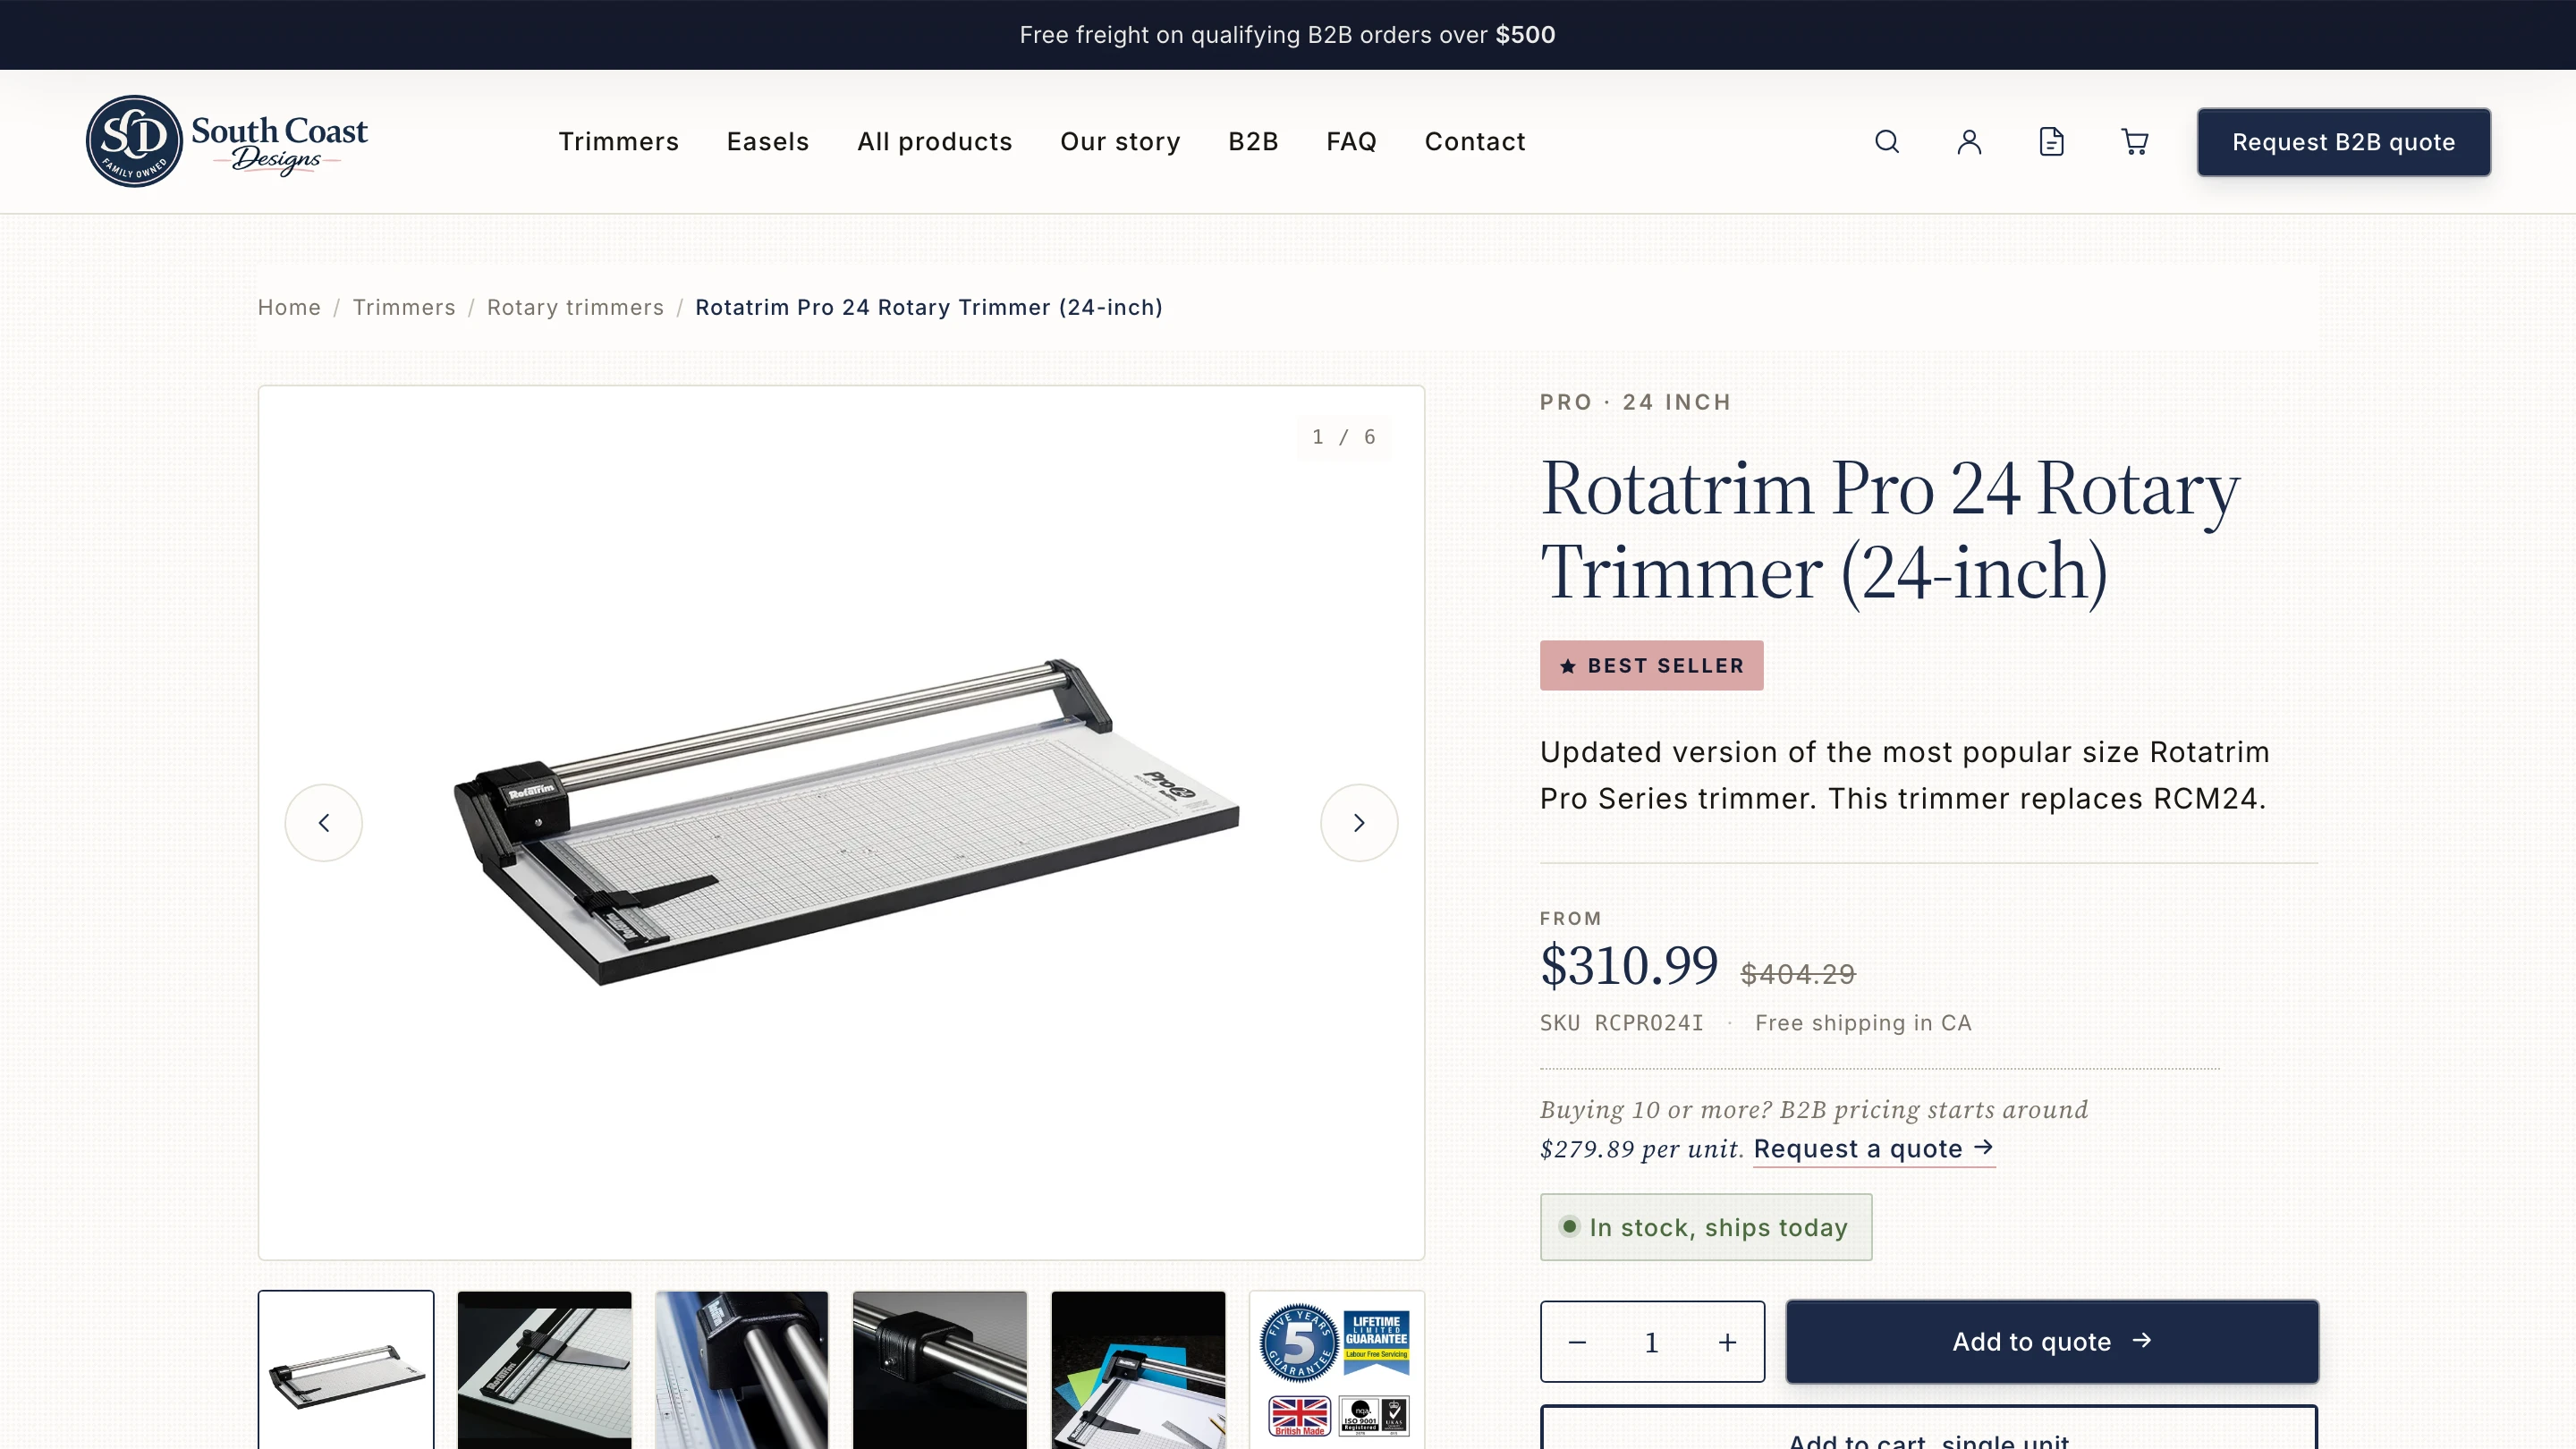Select fourth thumbnail showing cutting head
This screenshot has height=1449, width=2576.
coord(939,1370)
